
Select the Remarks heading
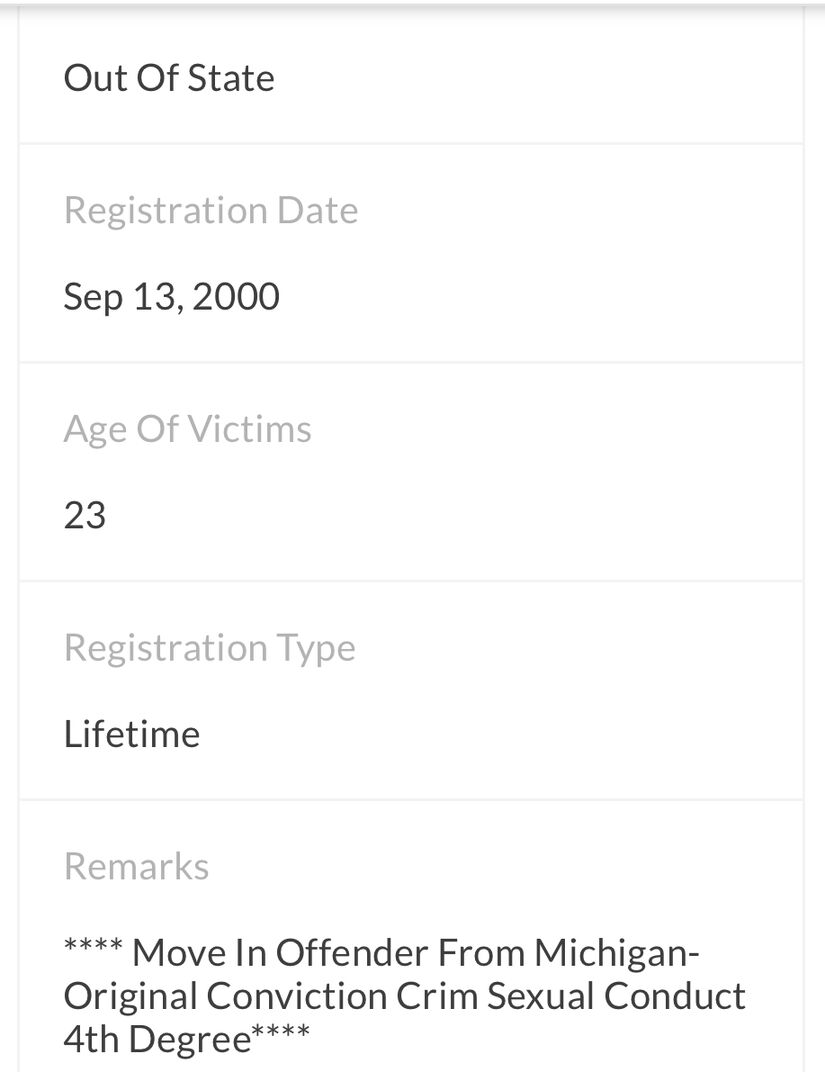click(x=136, y=866)
